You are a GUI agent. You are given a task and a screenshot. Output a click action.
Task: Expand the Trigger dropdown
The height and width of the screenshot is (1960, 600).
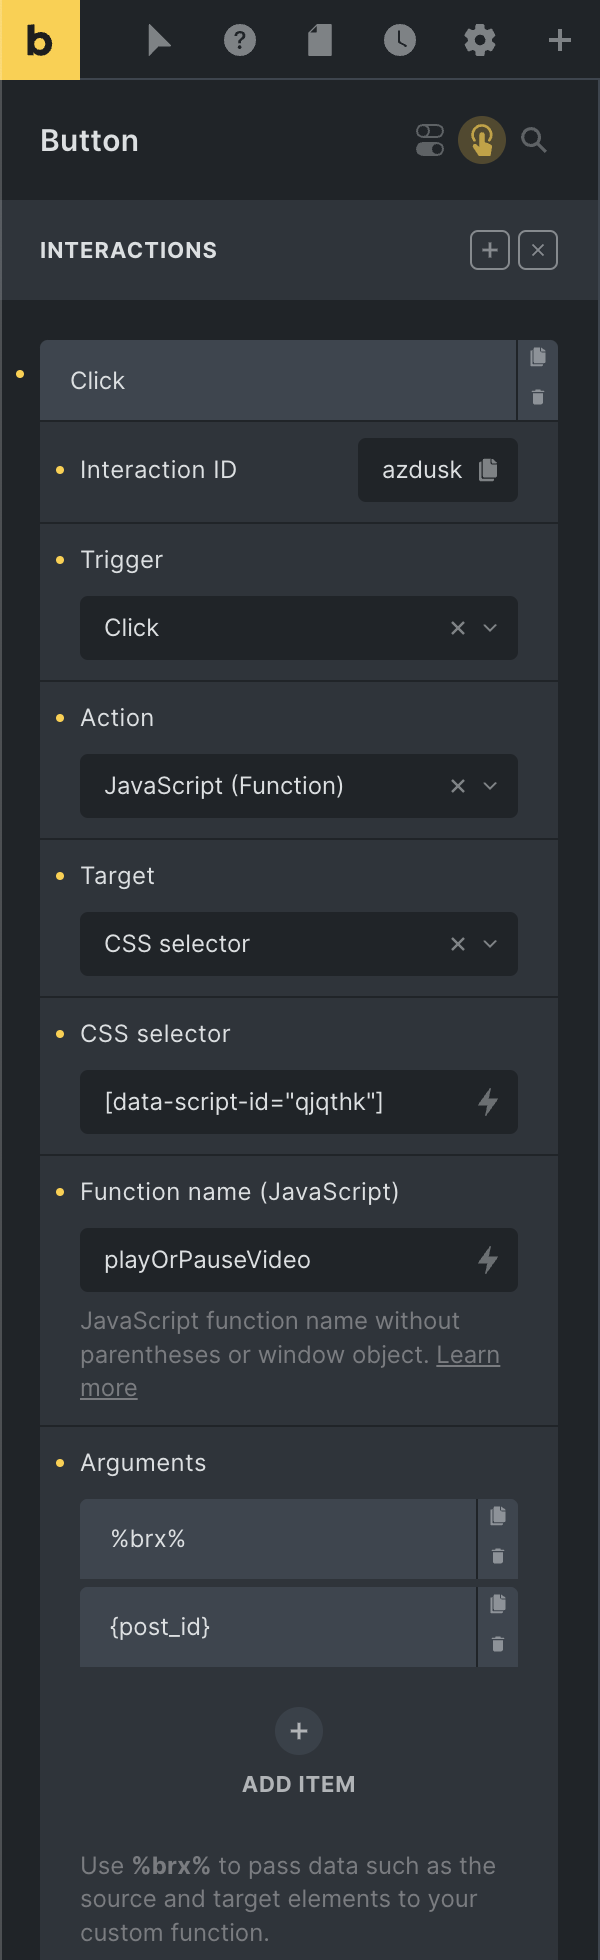tap(490, 628)
